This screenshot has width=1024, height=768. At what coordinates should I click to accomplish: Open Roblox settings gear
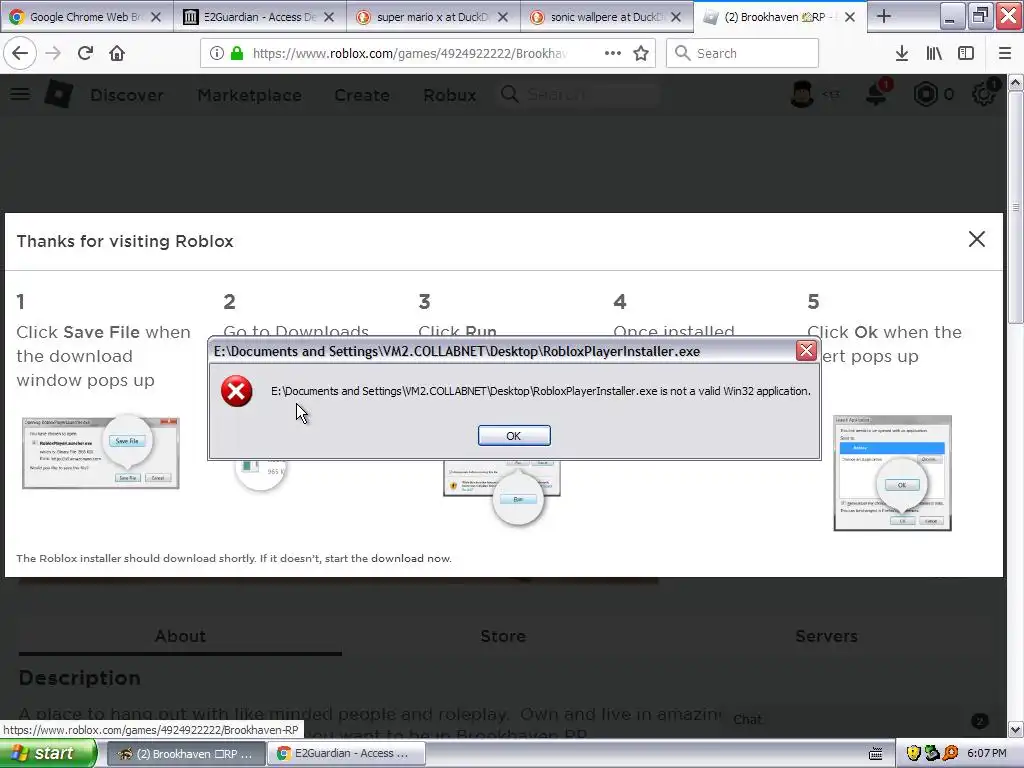pos(984,94)
